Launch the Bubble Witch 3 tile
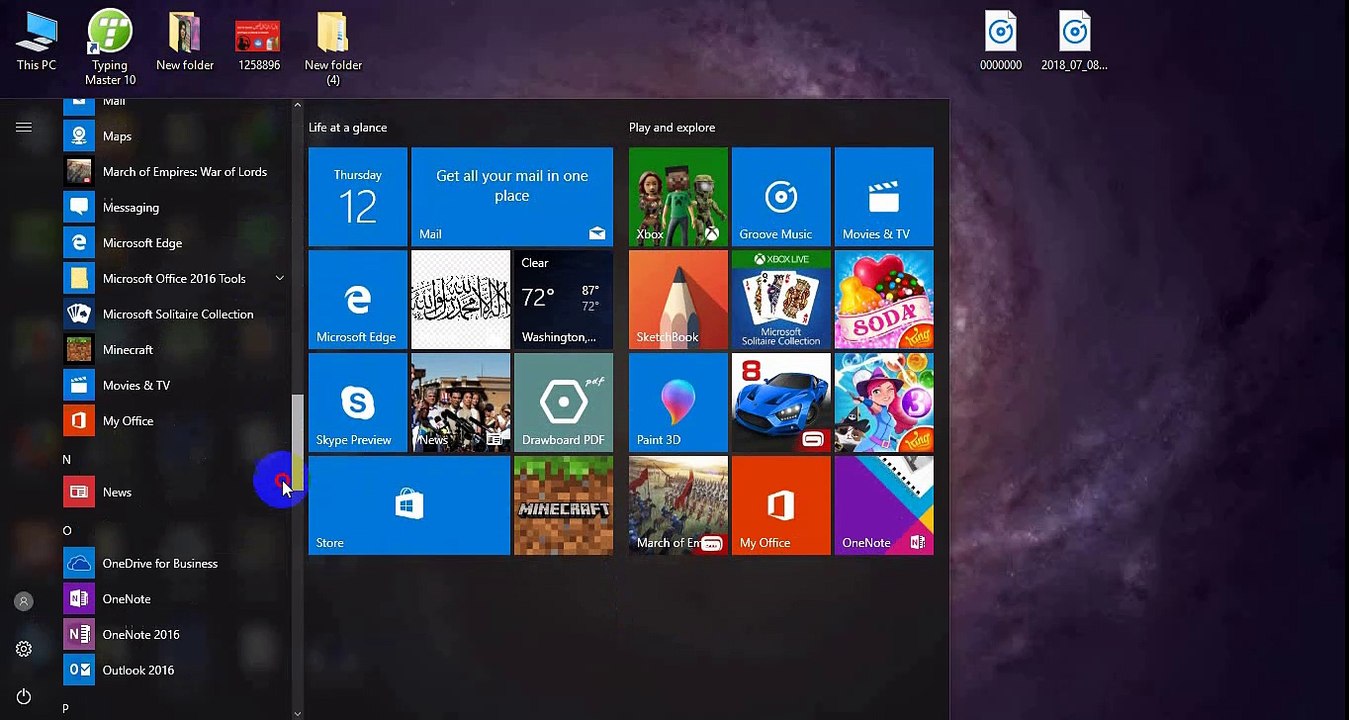1349x720 pixels. (x=884, y=403)
